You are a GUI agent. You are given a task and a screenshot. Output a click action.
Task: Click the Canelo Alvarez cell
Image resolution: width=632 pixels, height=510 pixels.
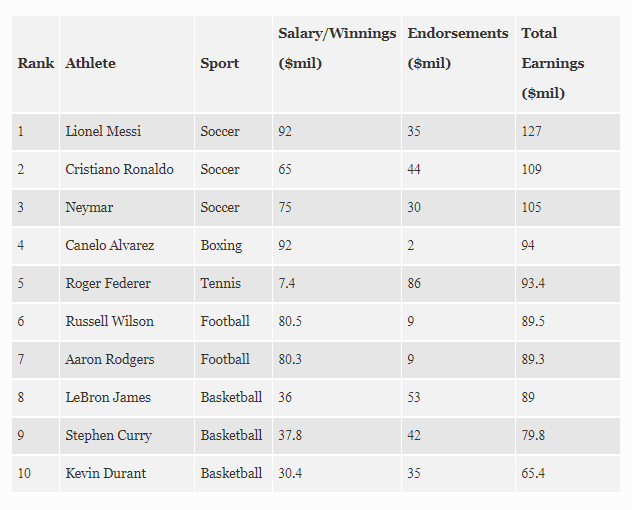(x=109, y=245)
